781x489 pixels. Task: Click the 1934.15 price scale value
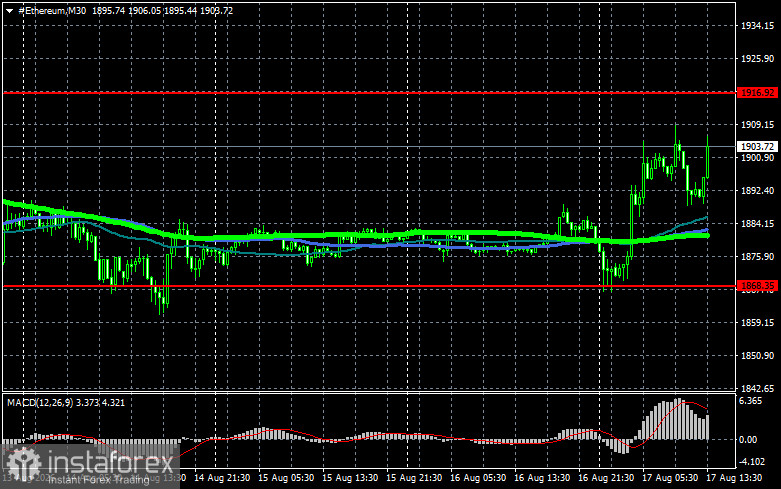758,26
